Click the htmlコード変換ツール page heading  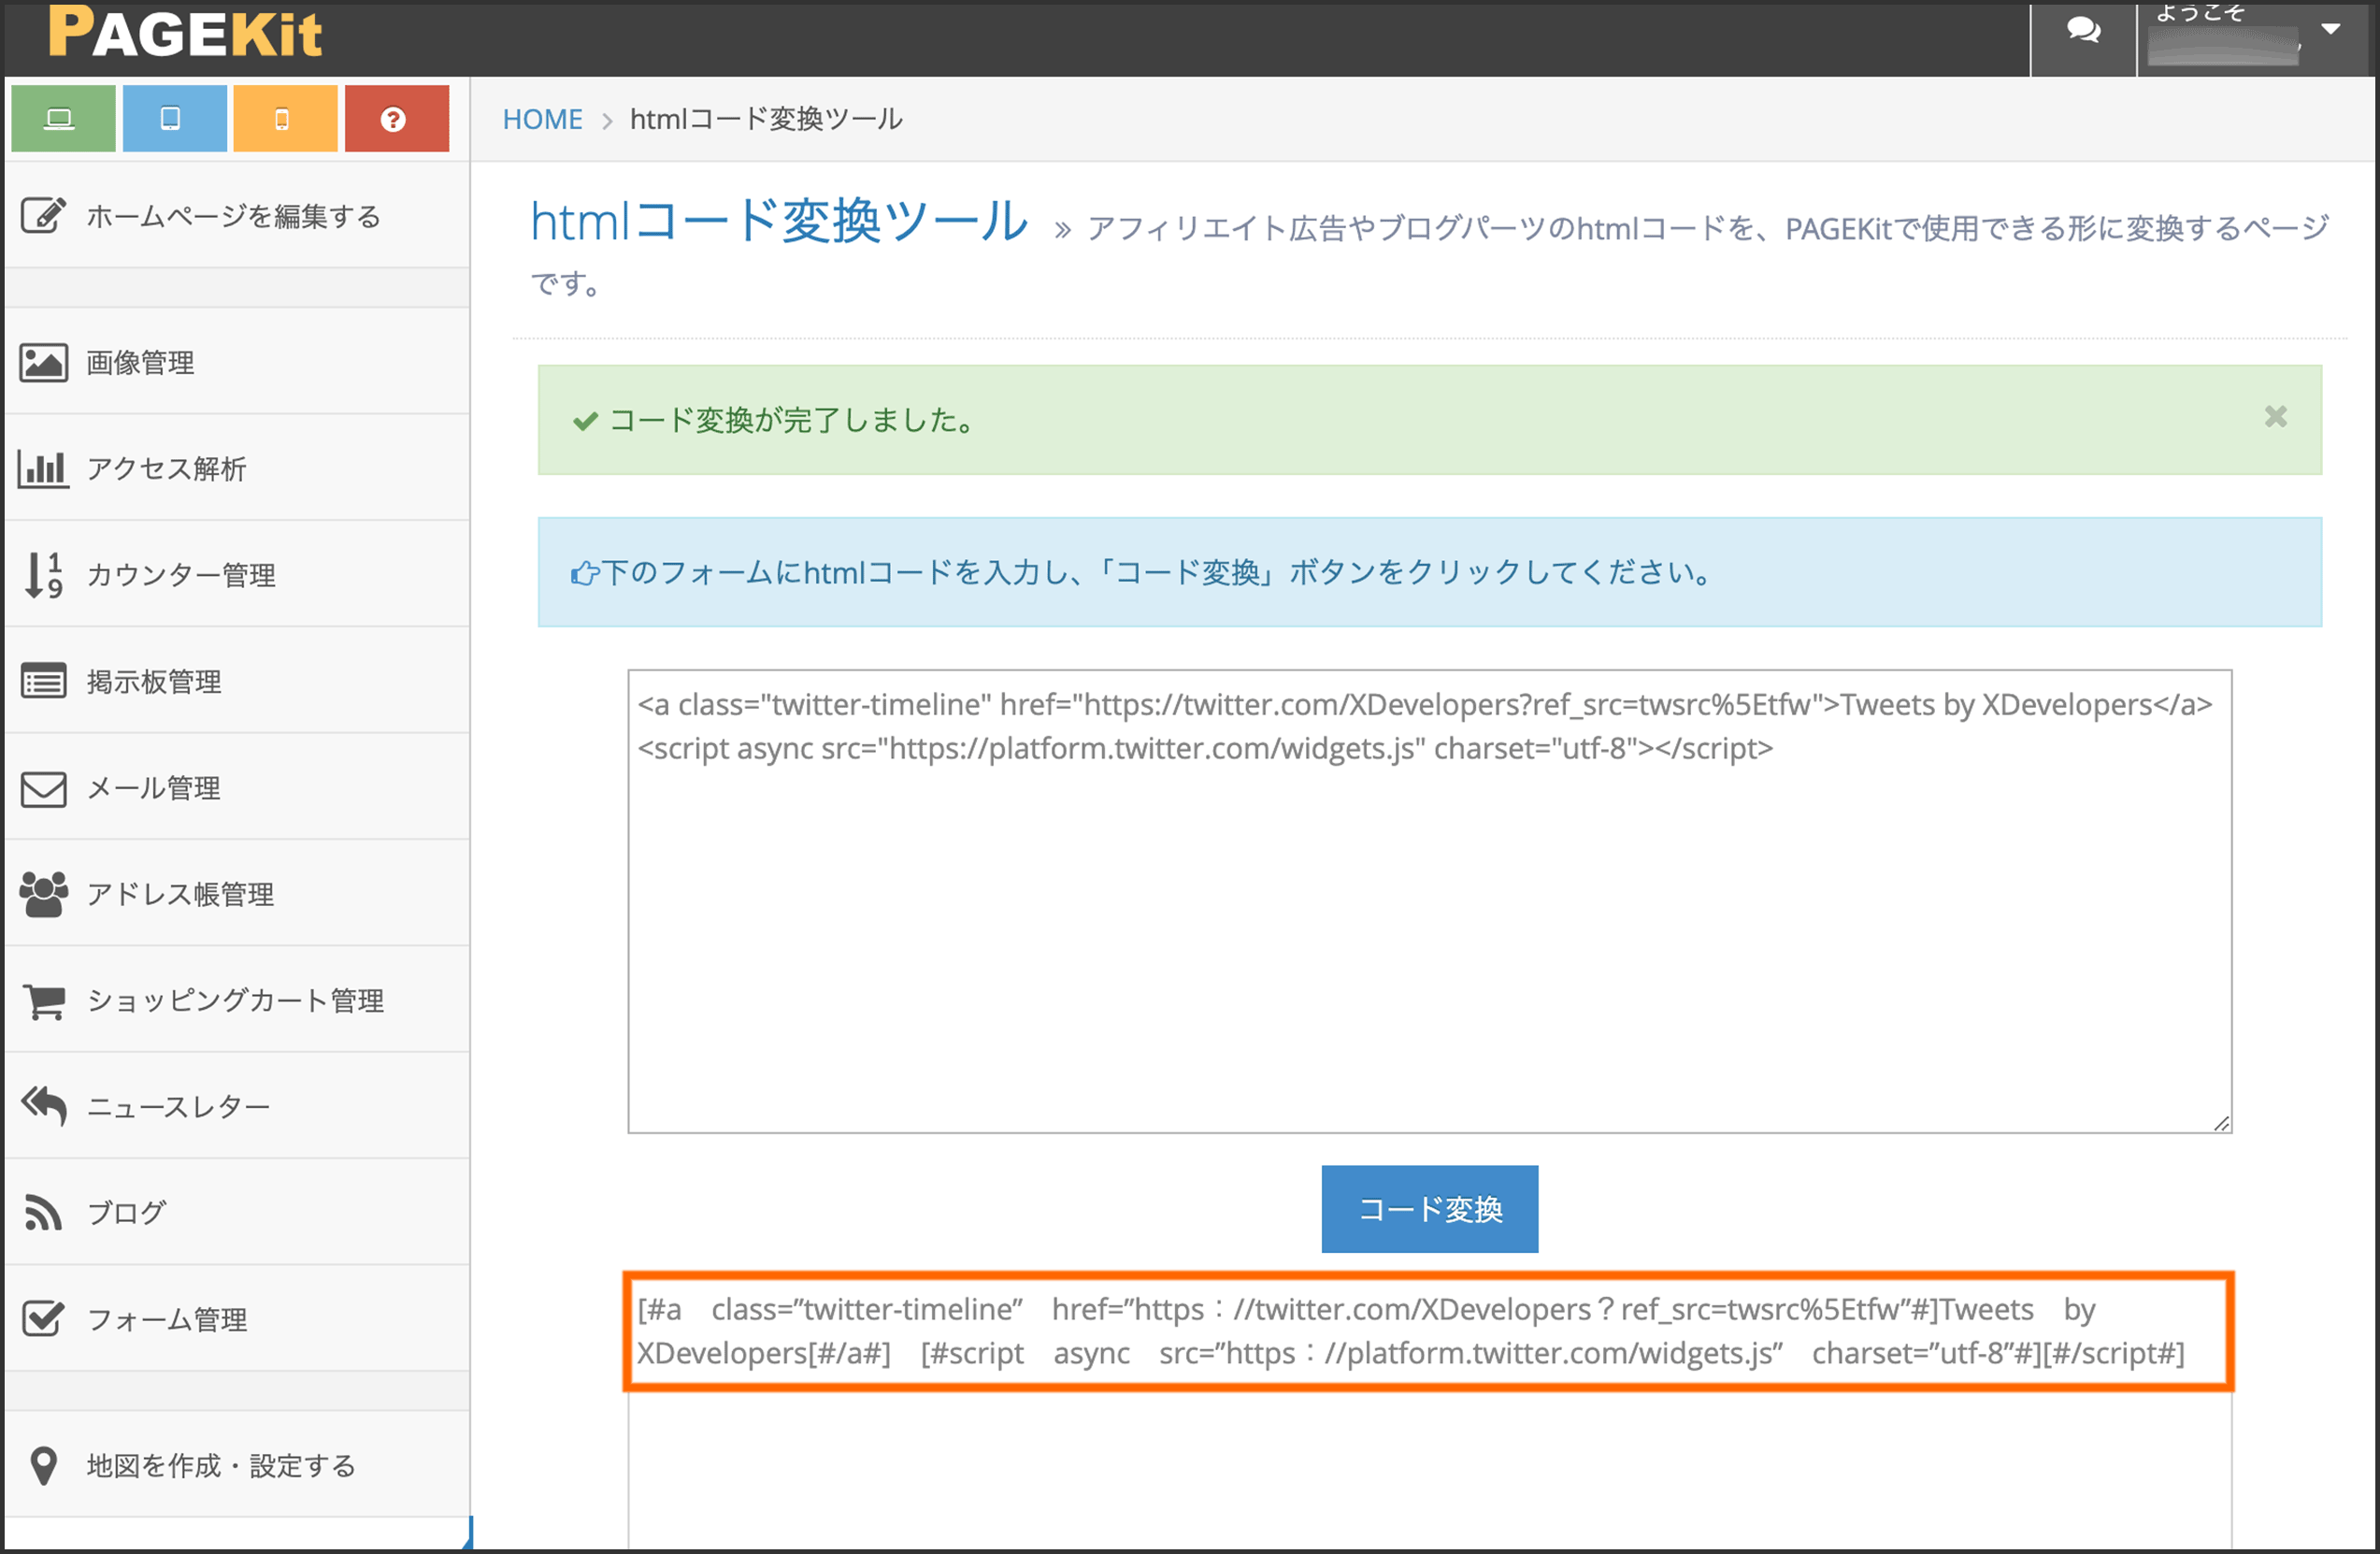tap(779, 221)
